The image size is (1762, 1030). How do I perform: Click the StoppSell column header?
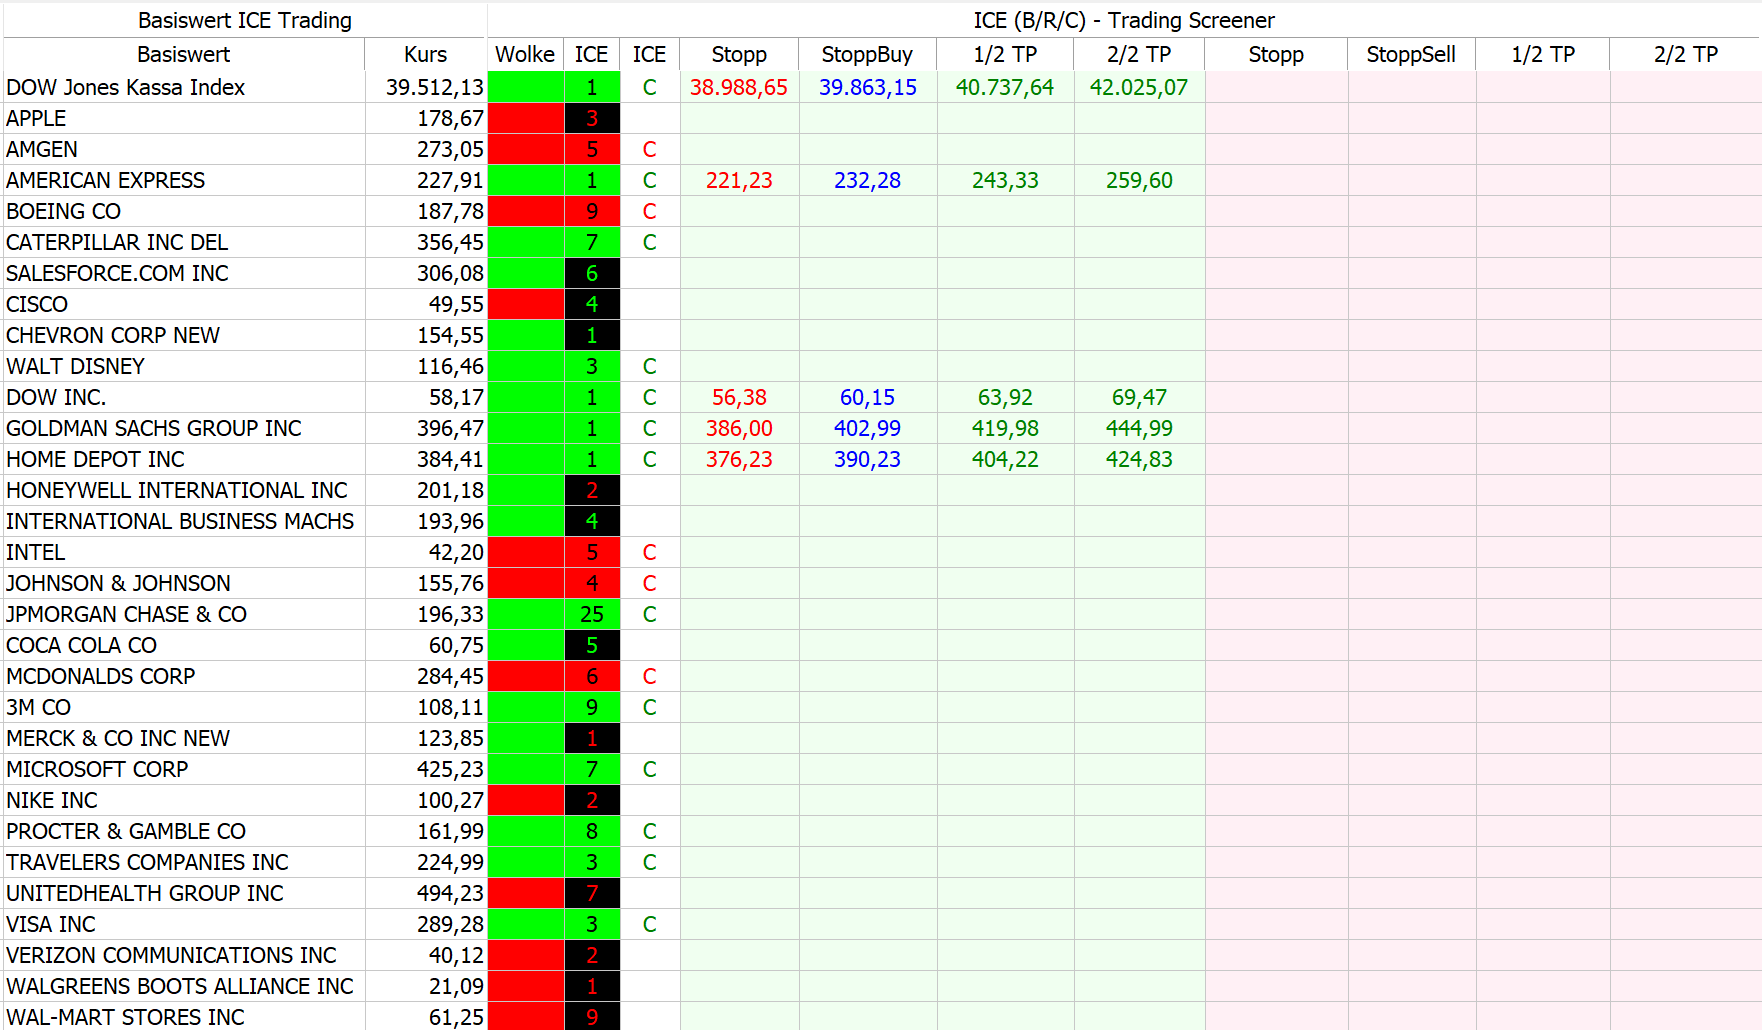point(1411,54)
